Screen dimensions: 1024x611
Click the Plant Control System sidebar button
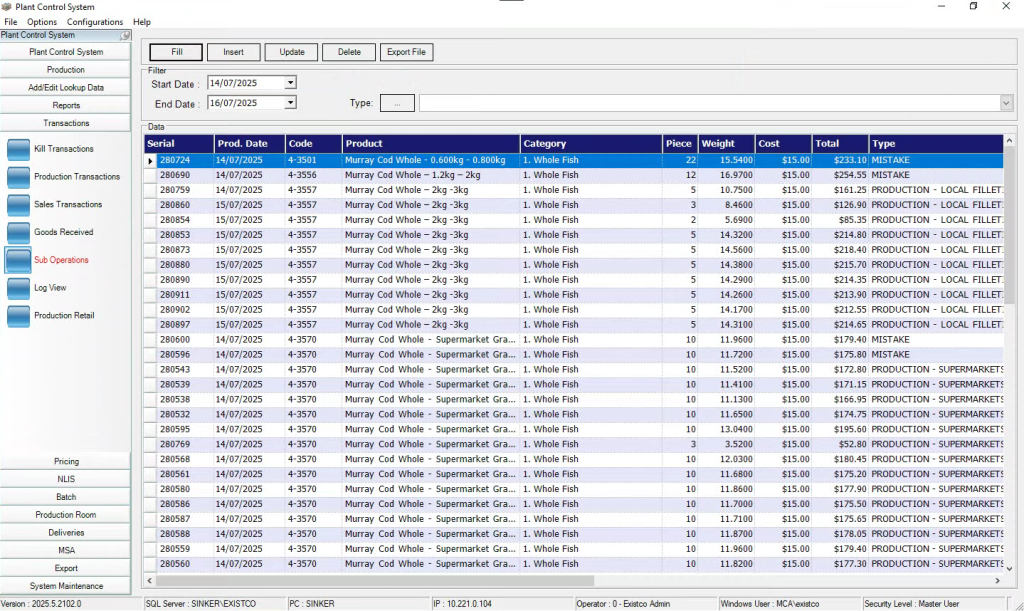[x=65, y=52]
